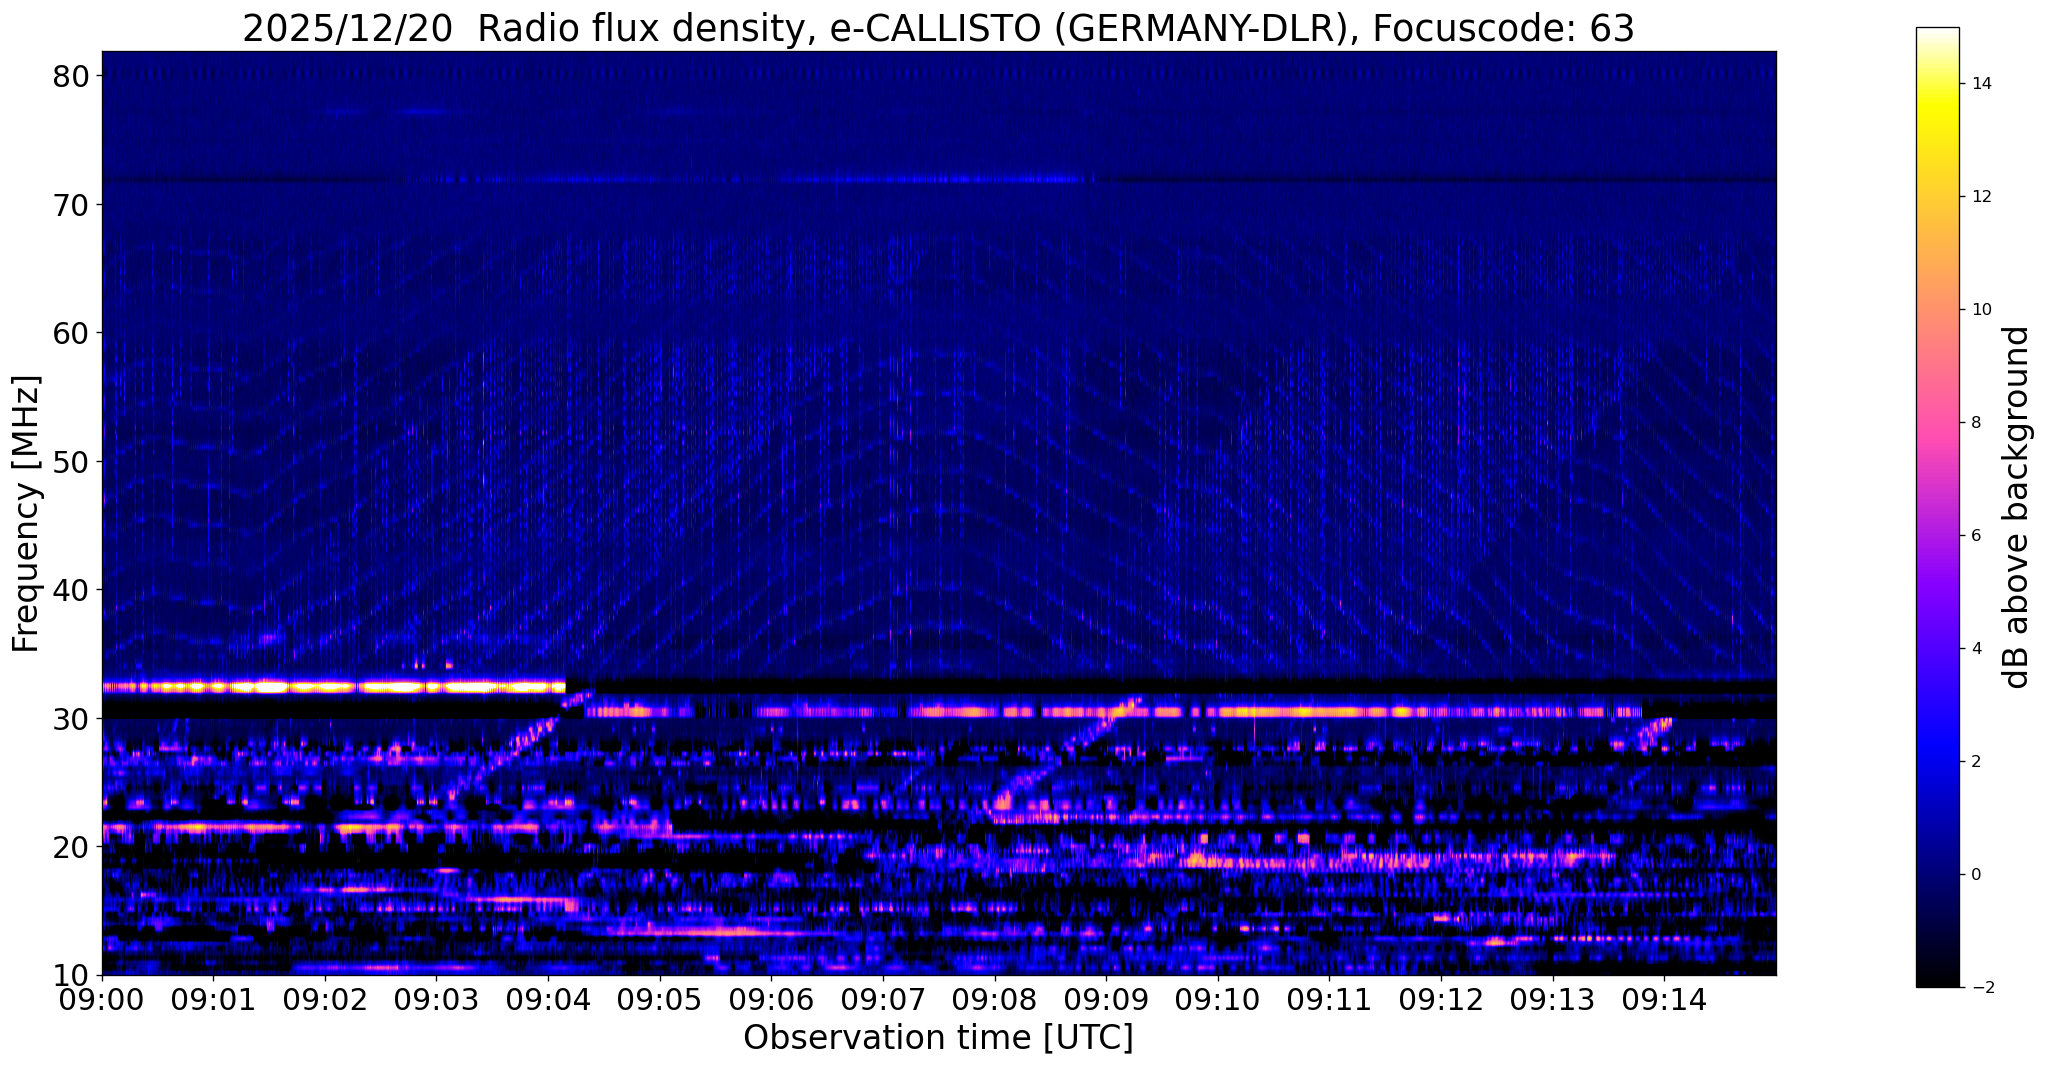Click the "dB above background" colorbar label
The height and width of the screenshot is (1067, 2047).
pos(2017,508)
